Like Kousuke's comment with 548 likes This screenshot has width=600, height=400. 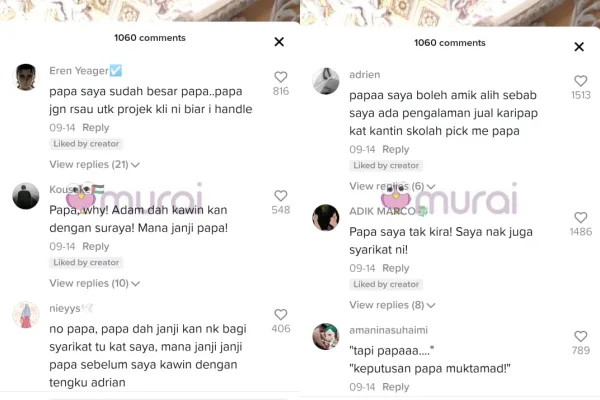click(x=280, y=196)
